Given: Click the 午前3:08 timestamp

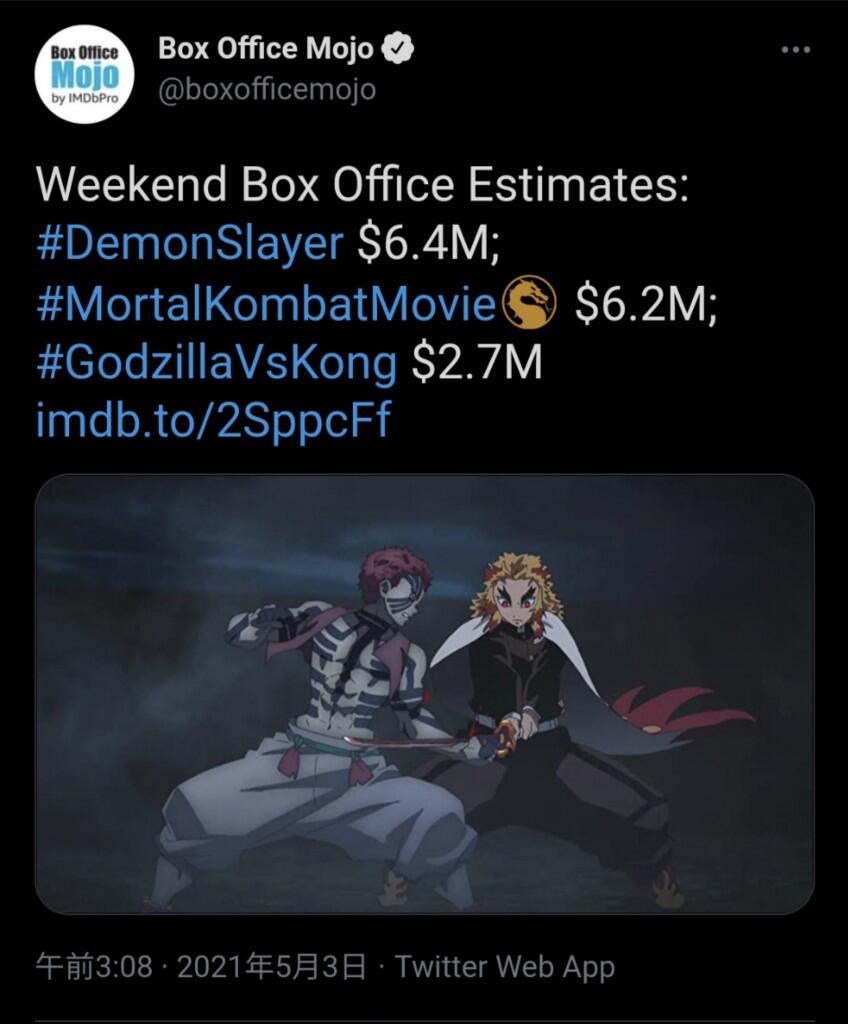Looking at the screenshot, I should (x=94, y=967).
